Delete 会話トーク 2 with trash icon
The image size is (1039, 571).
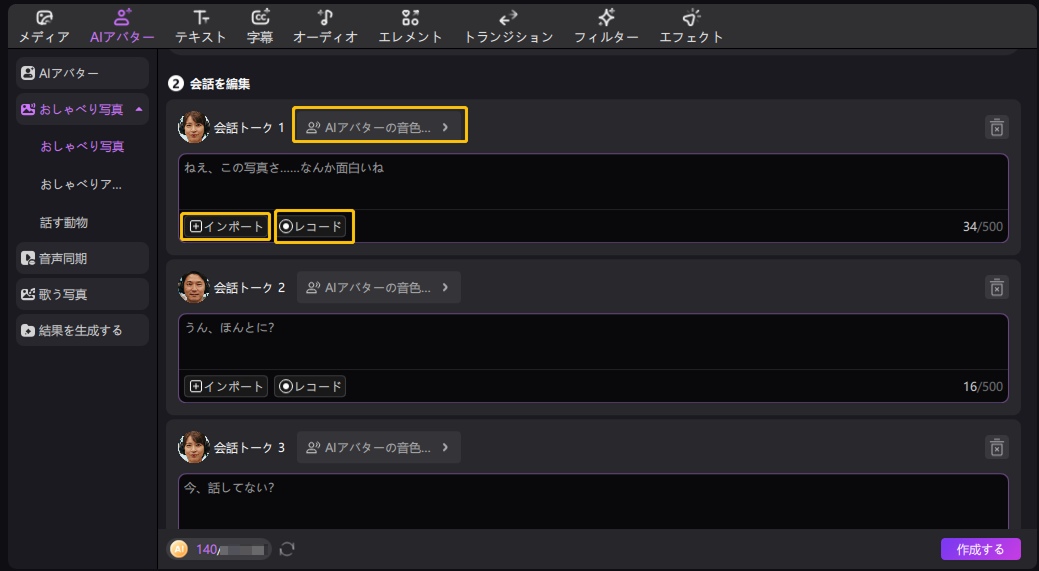point(996,287)
